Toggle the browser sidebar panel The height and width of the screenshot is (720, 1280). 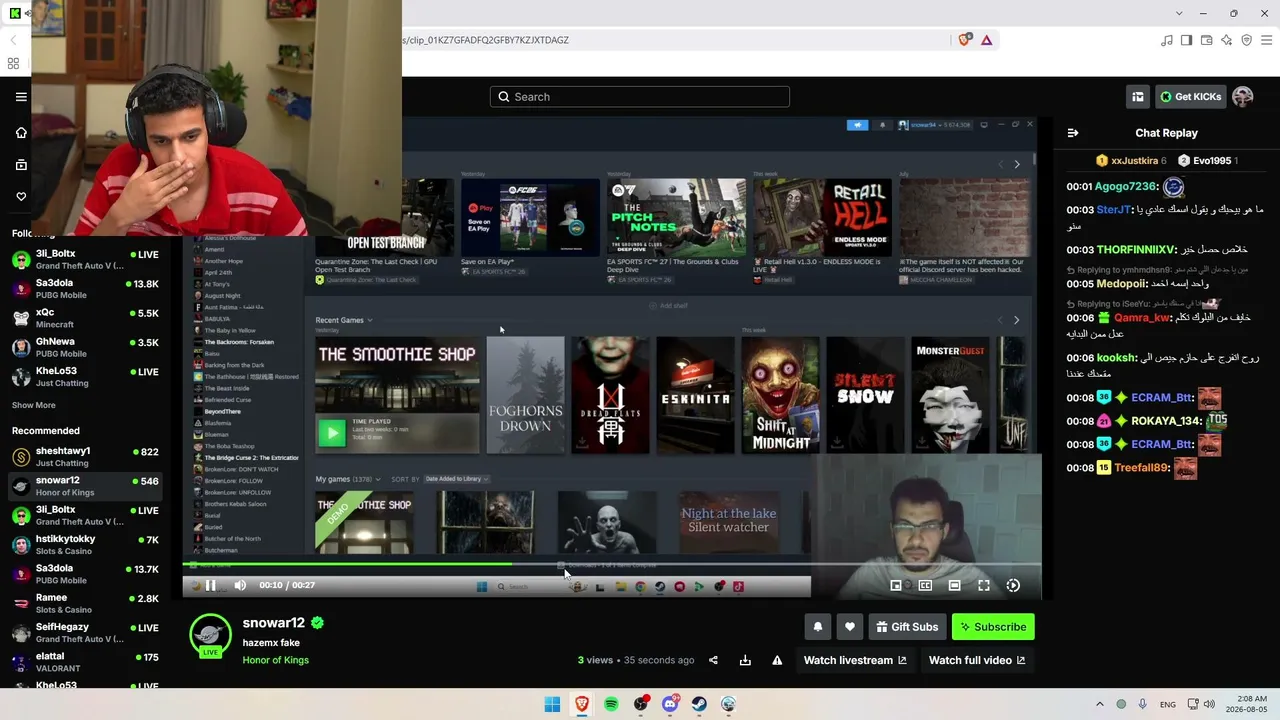pyautogui.click(x=1186, y=40)
